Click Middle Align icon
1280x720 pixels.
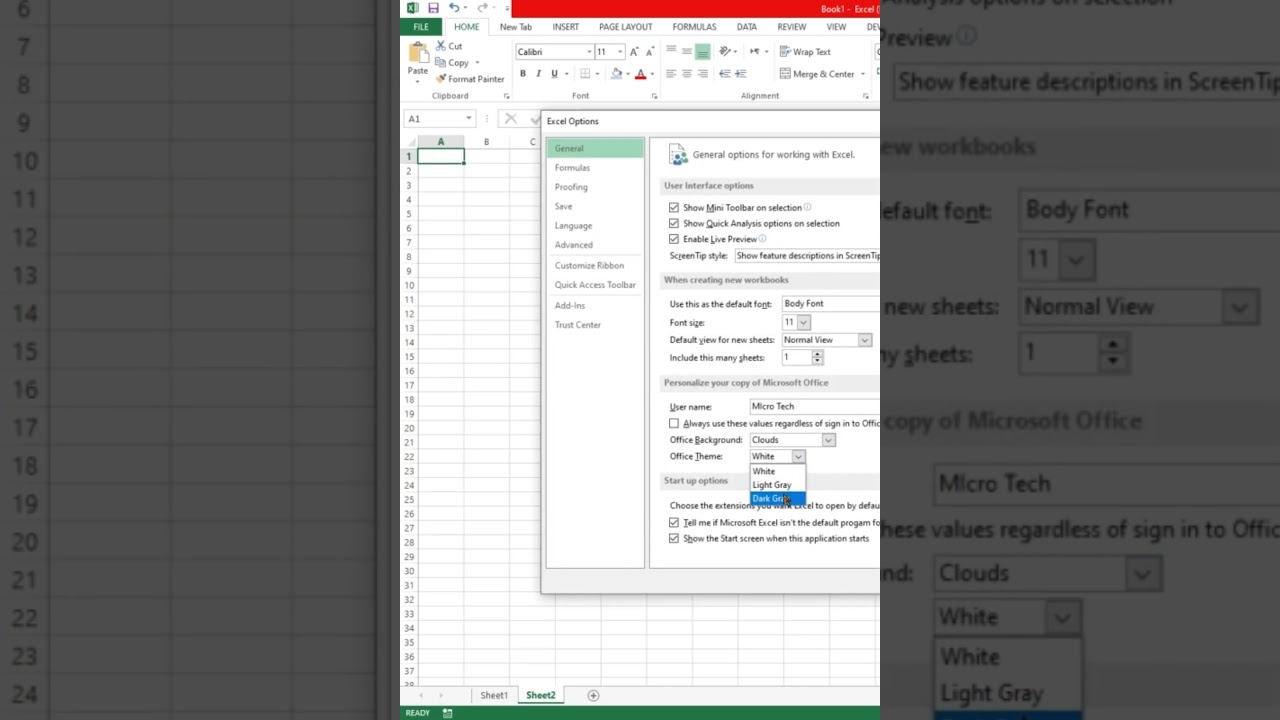(687, 52)
